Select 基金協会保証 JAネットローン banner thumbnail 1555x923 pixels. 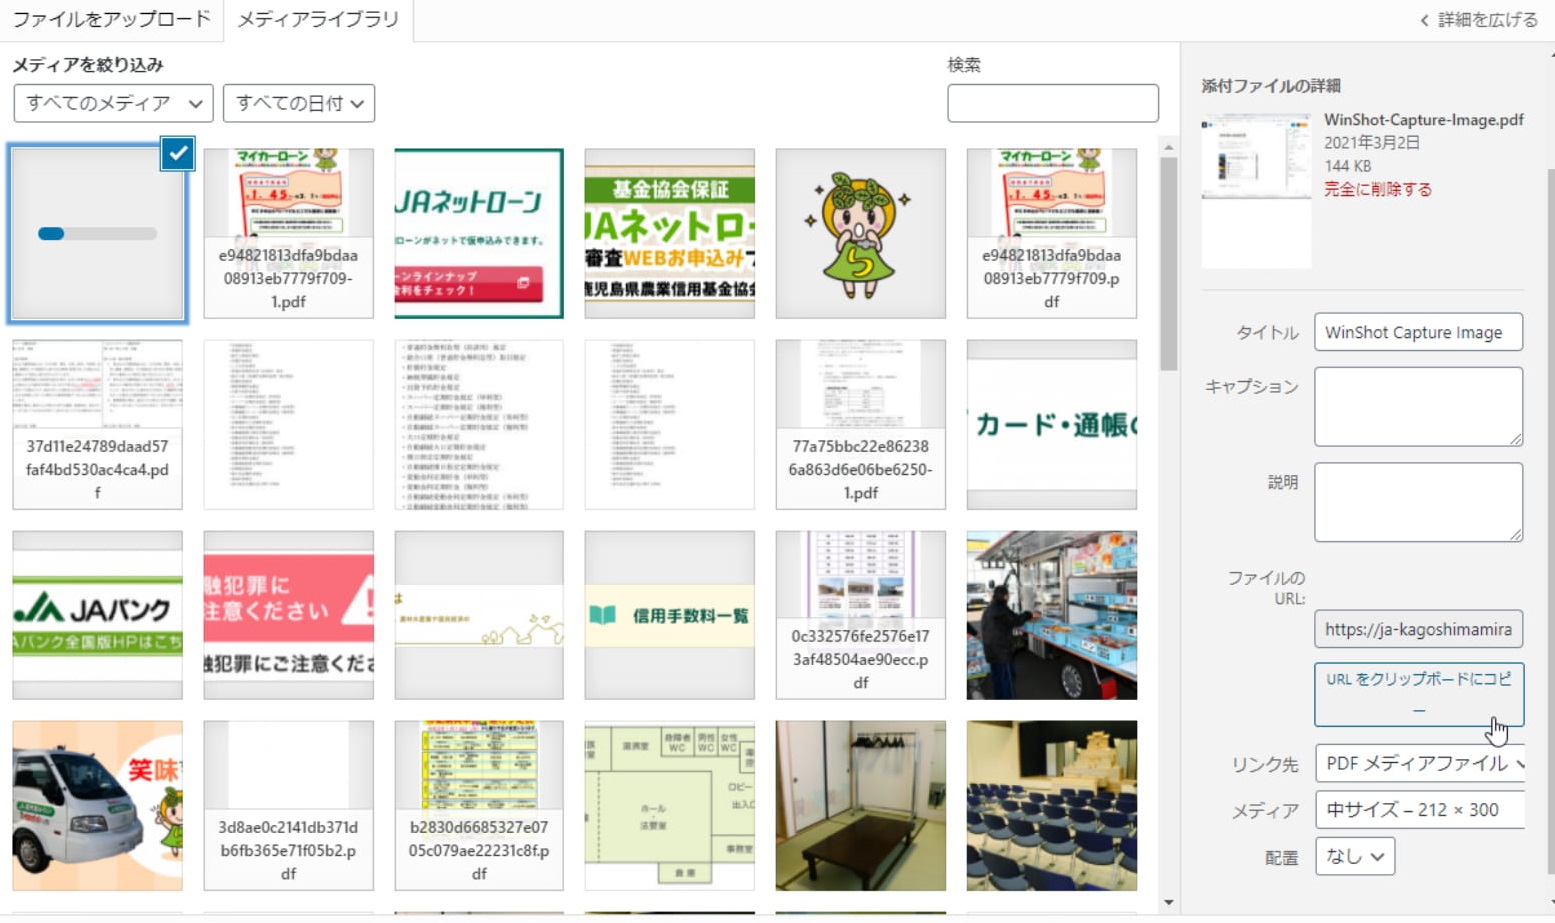[670, 233]
